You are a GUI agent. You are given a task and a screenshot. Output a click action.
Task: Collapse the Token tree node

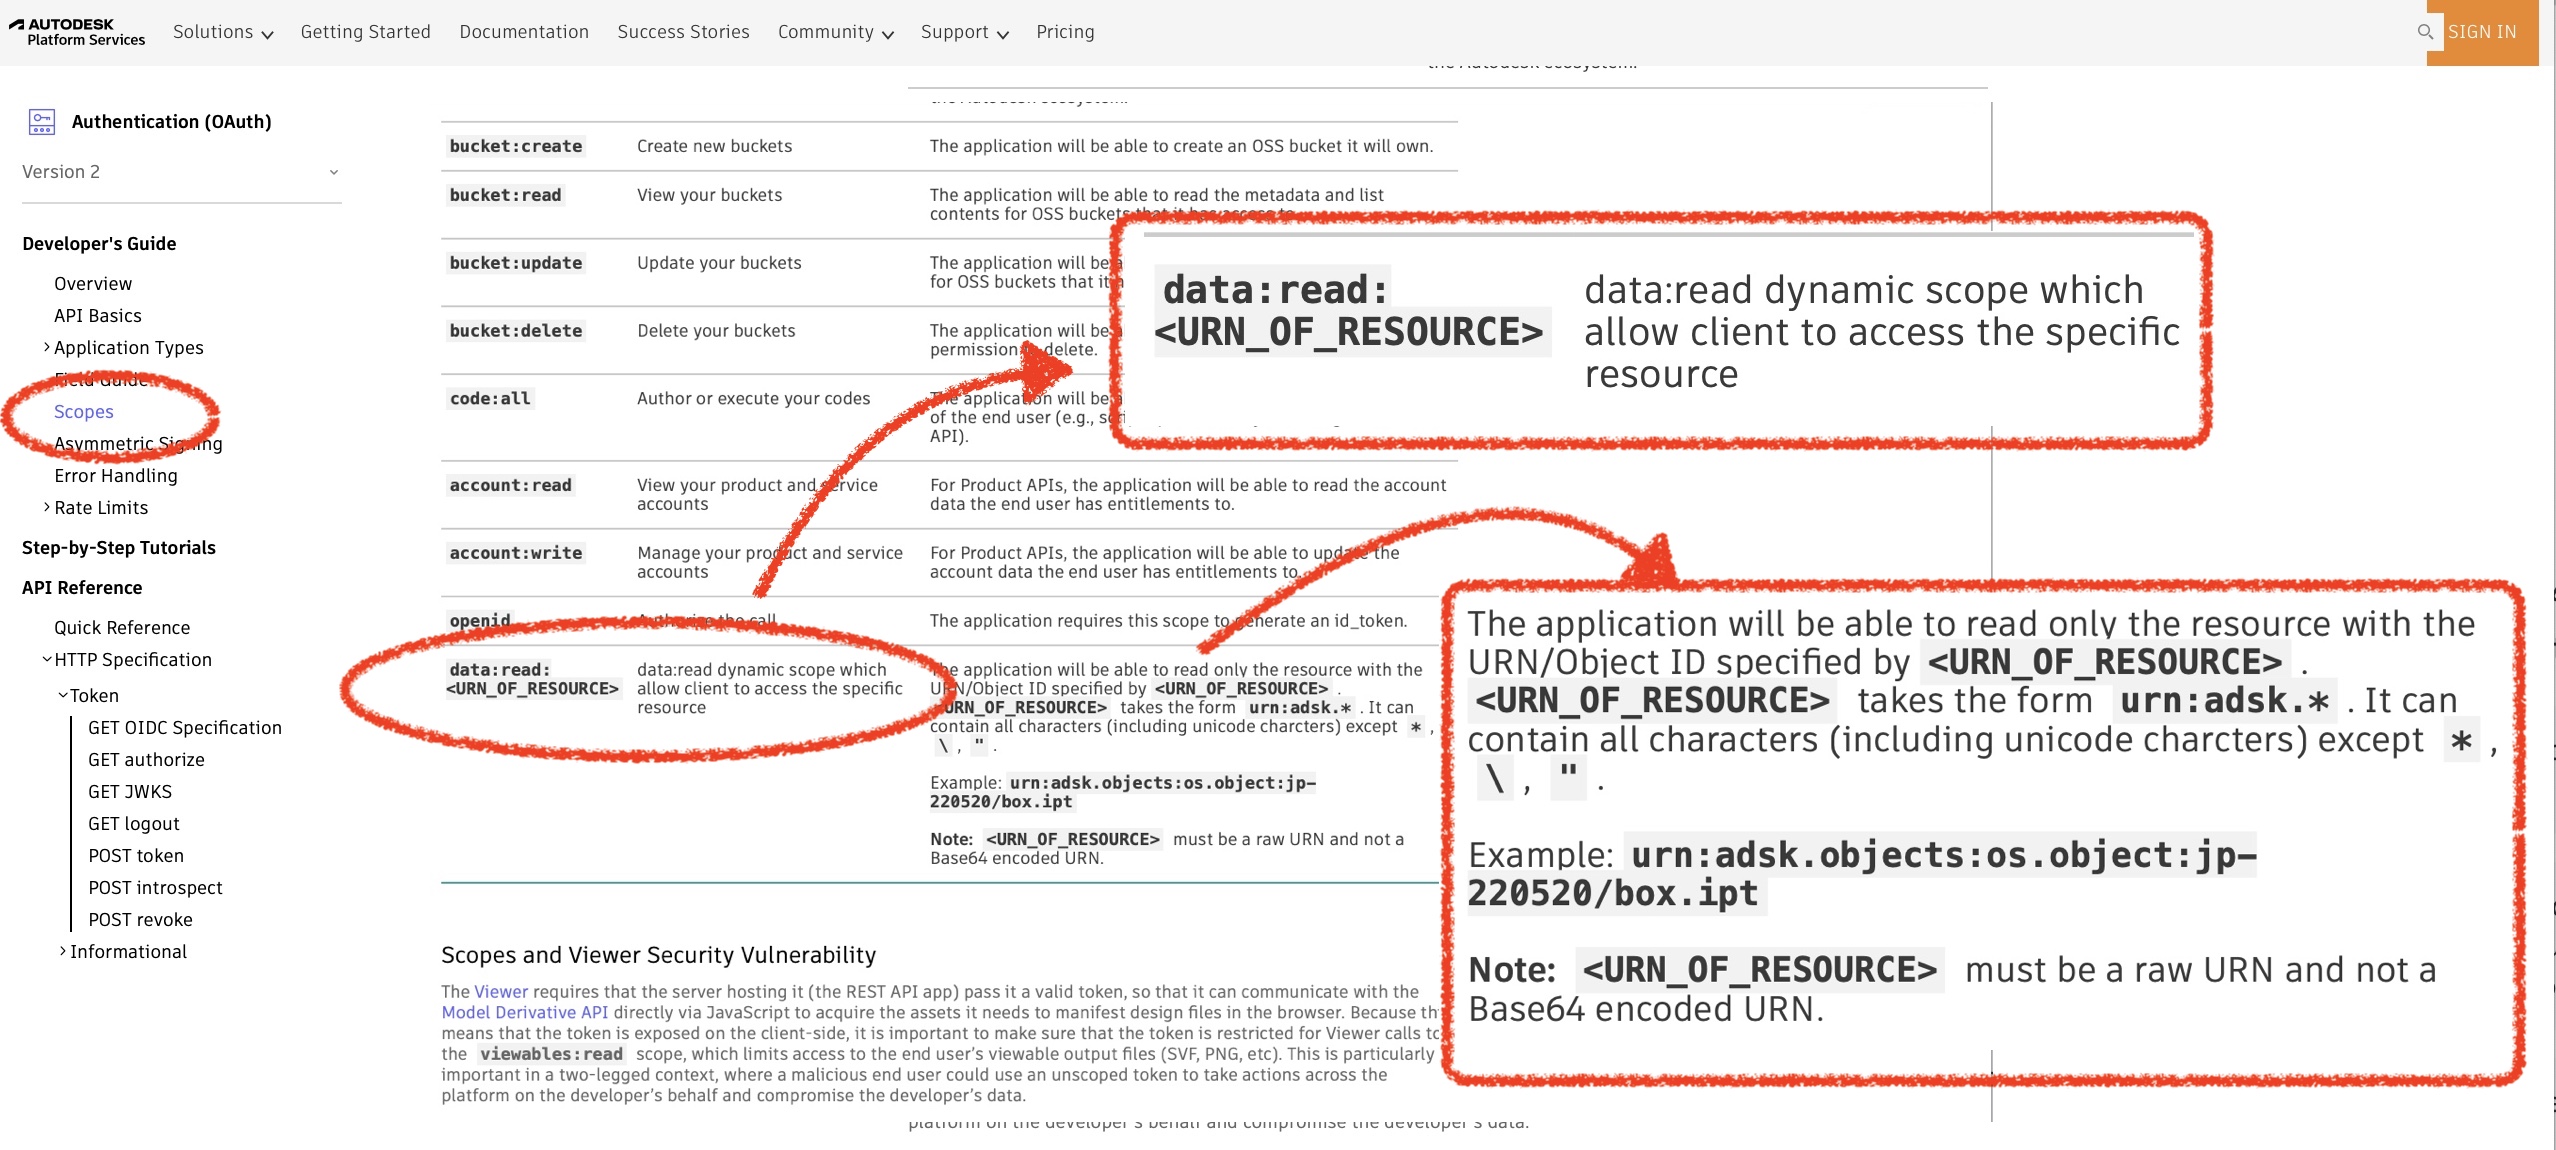point(63,695)
